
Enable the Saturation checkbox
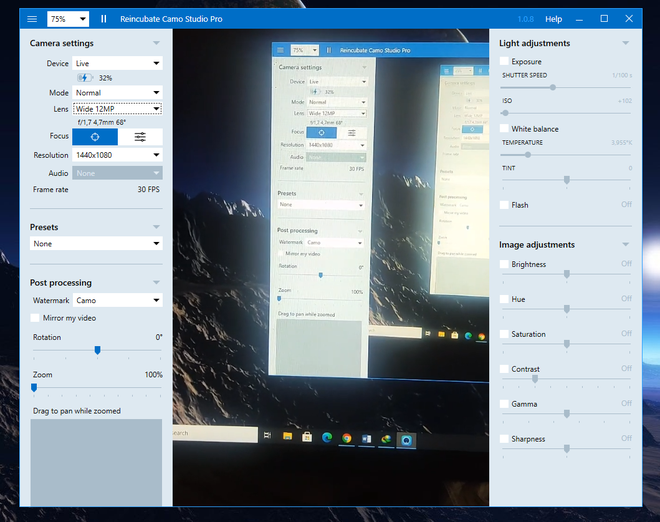[x=504, y=334]
